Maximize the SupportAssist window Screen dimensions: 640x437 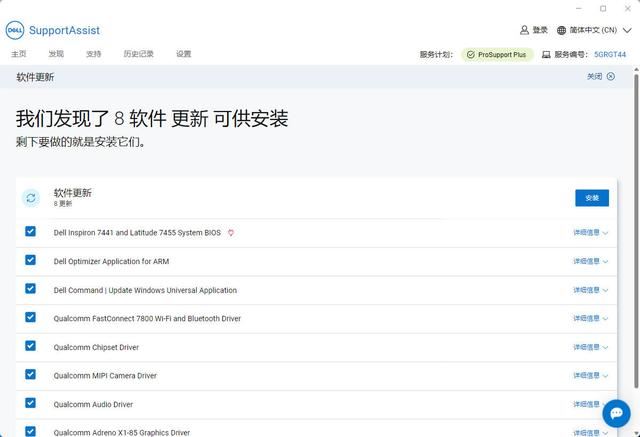(603, 8)
